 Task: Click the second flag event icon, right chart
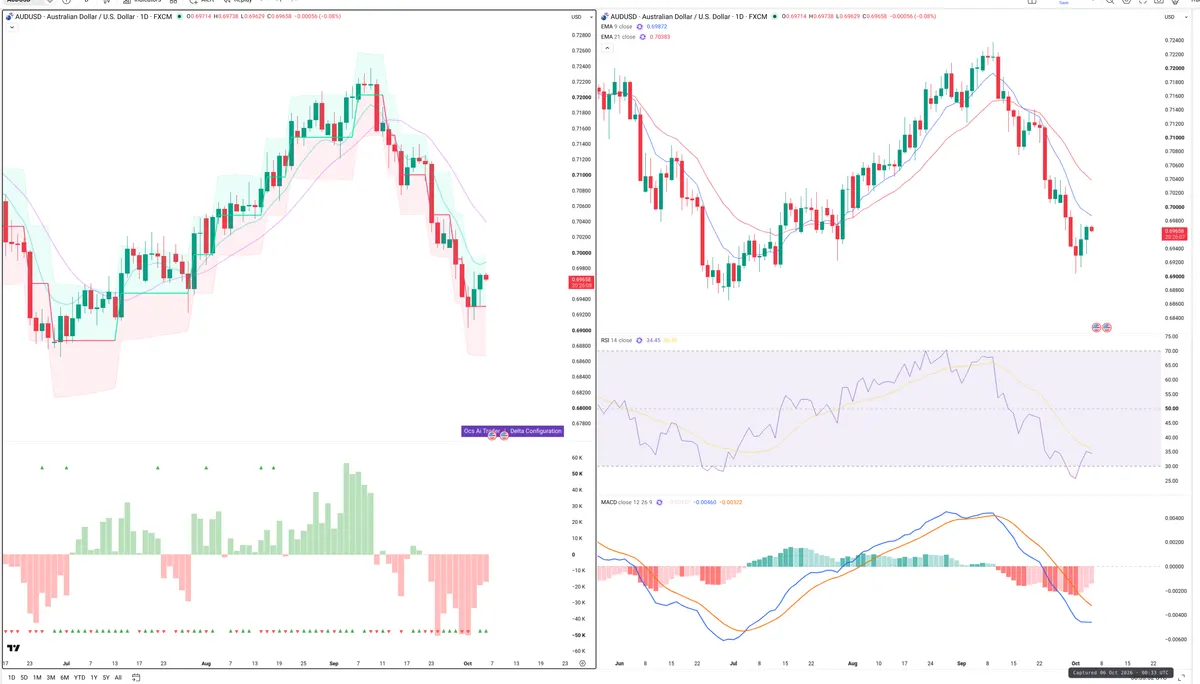point(1107,327)
